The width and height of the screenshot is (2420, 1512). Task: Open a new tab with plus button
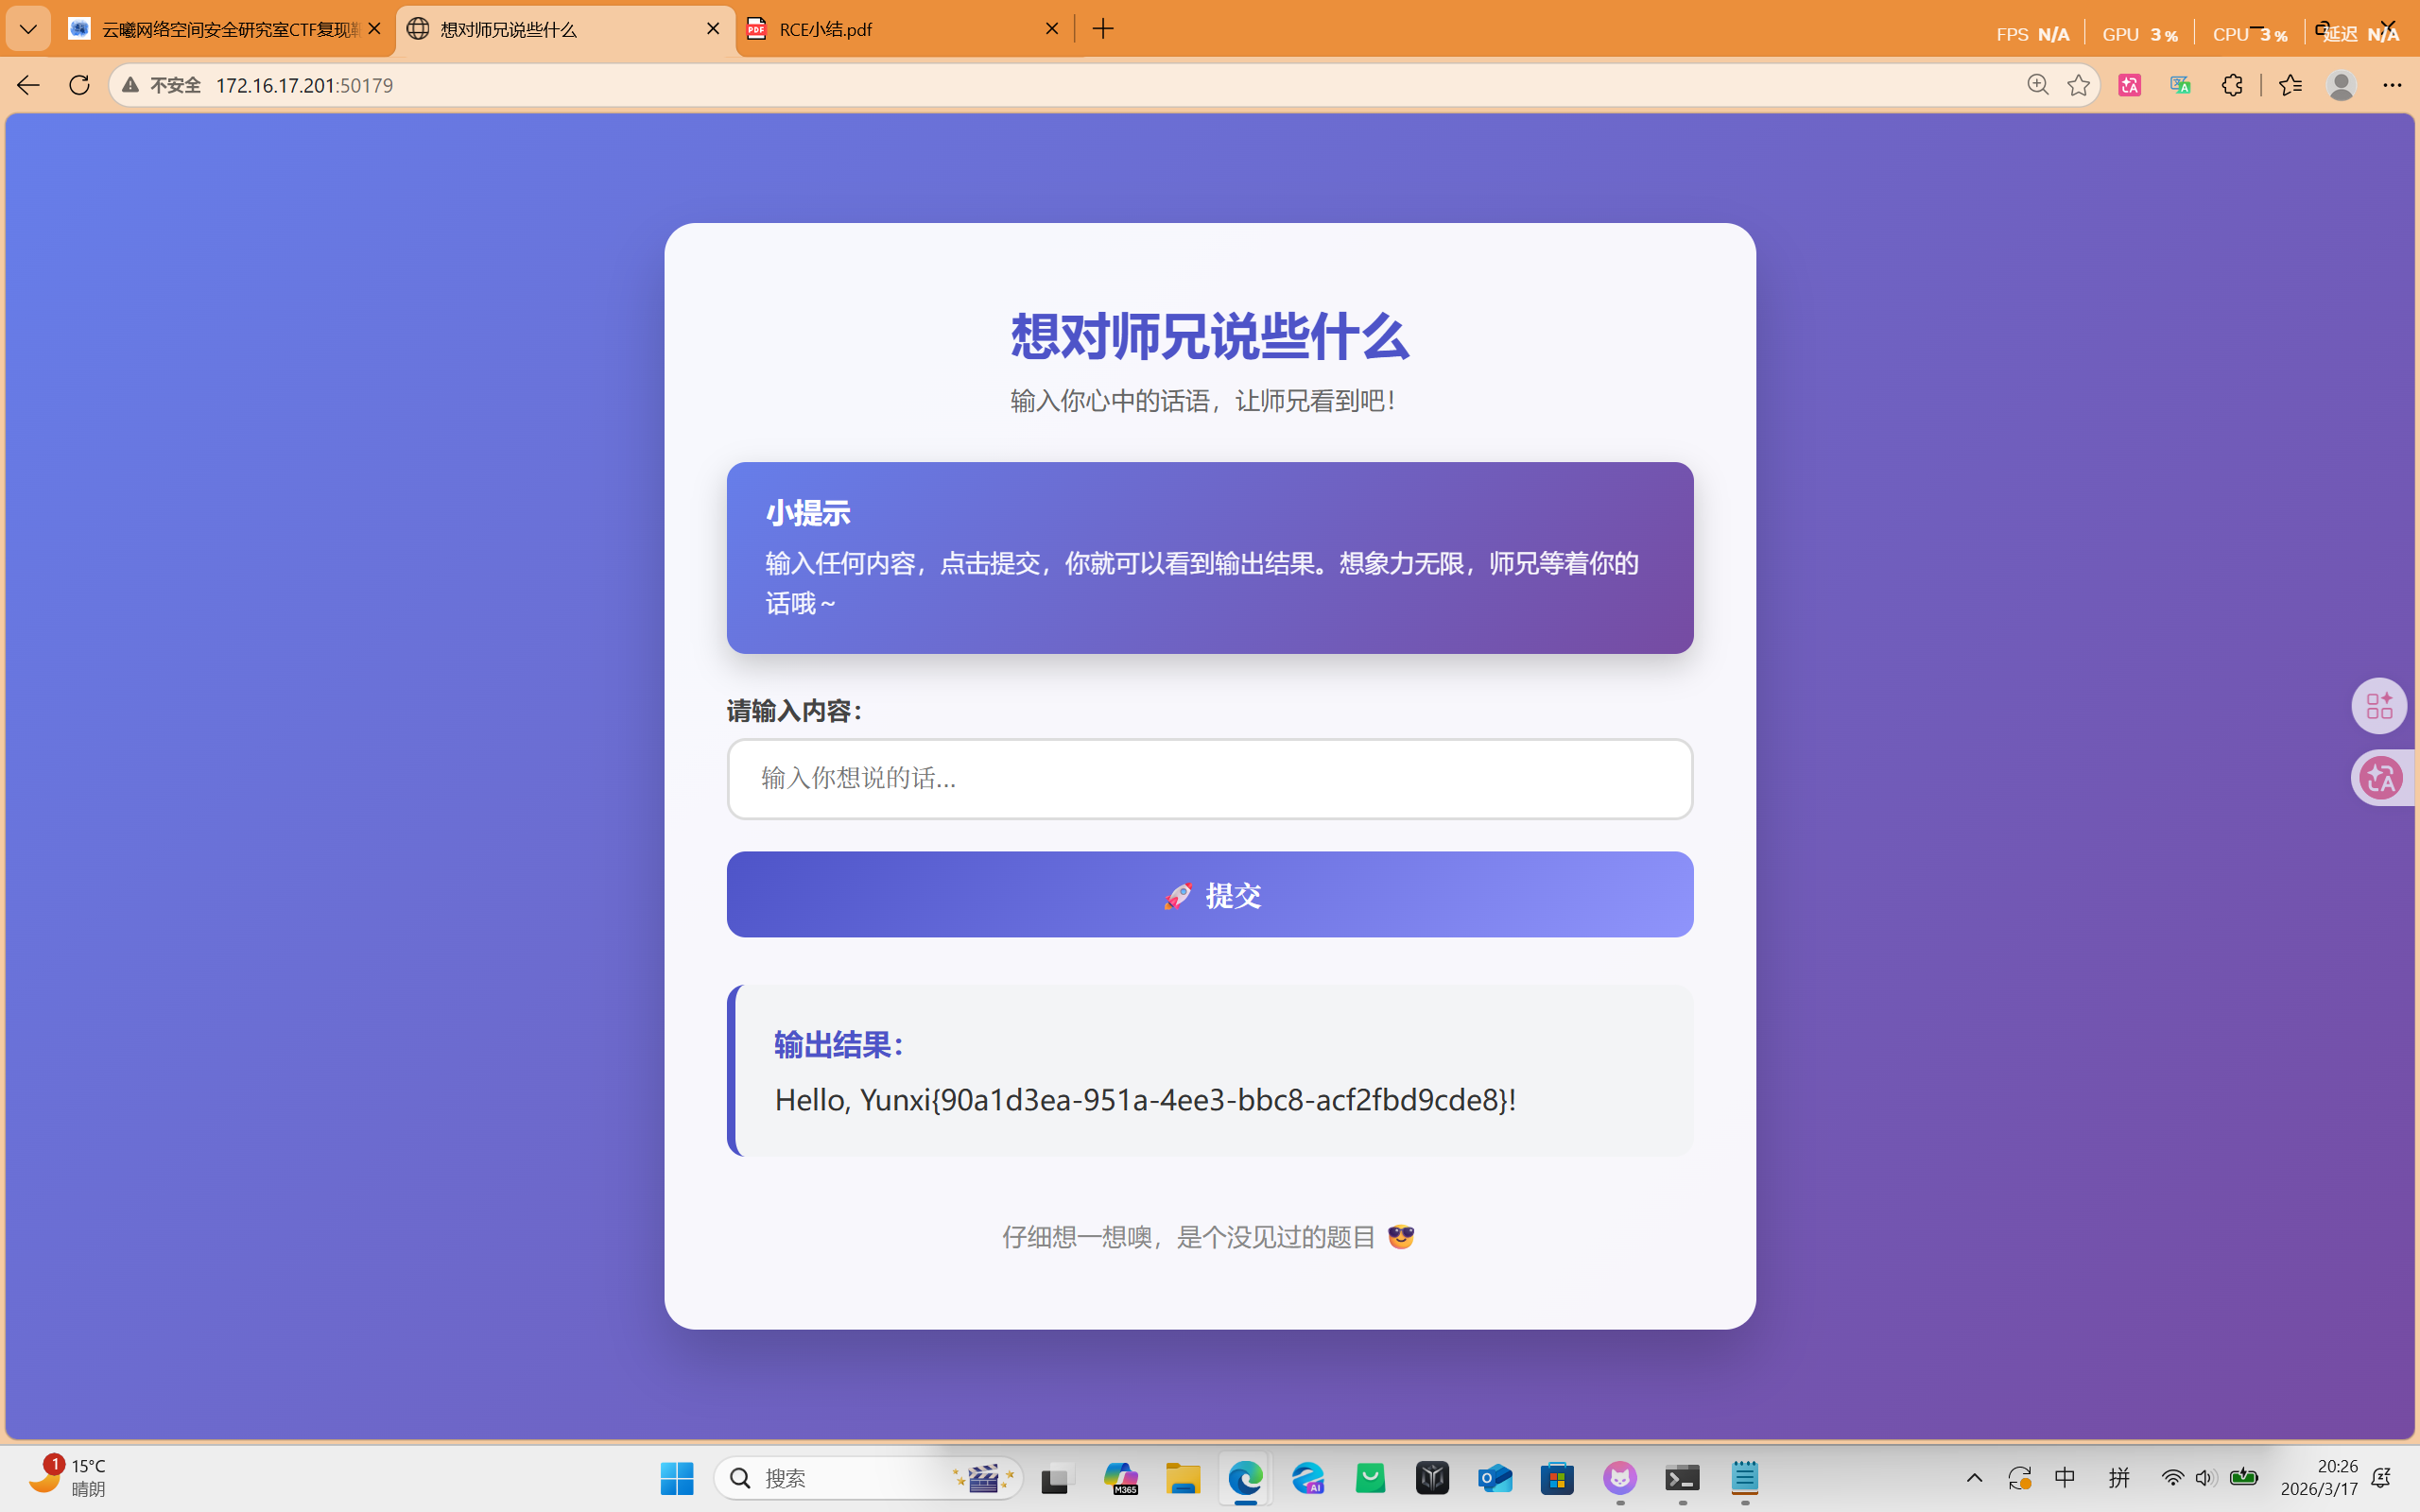(x=1103, y=29)
